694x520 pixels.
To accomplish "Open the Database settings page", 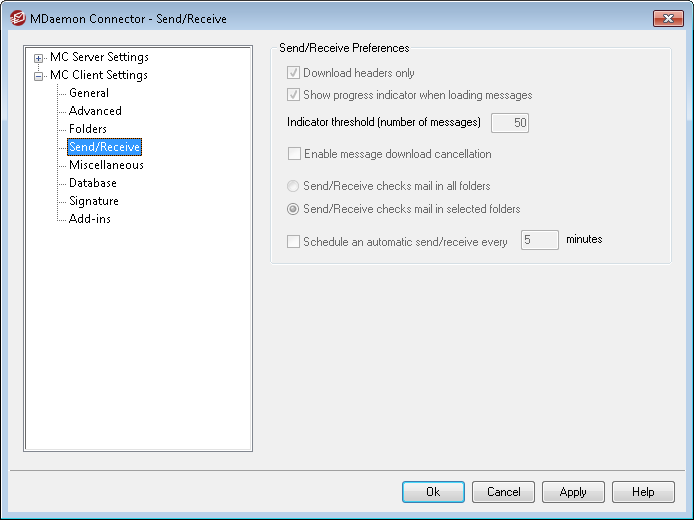I will point(93,183).
